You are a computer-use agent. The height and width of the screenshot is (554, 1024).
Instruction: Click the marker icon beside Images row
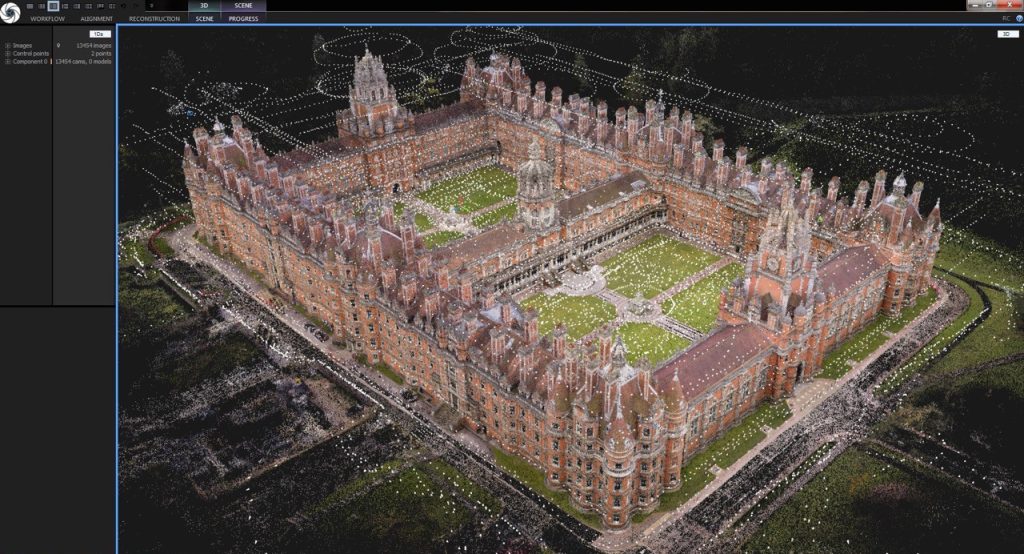(x=58, y=45)
